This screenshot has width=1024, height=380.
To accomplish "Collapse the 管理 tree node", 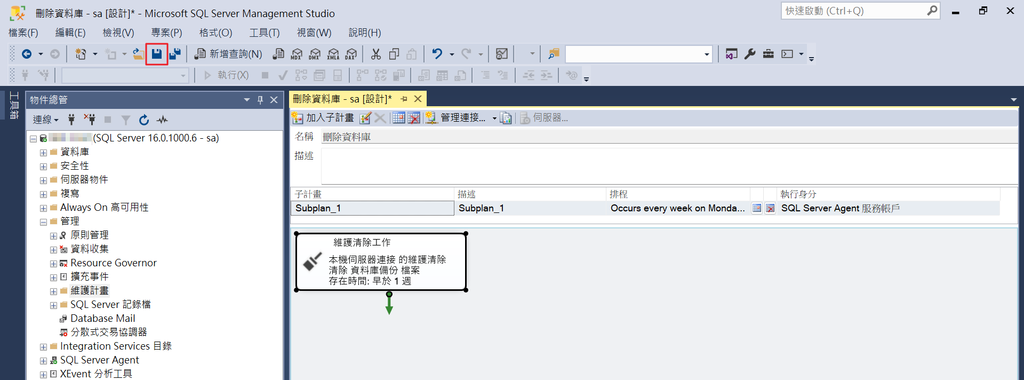I will [44, 221].
